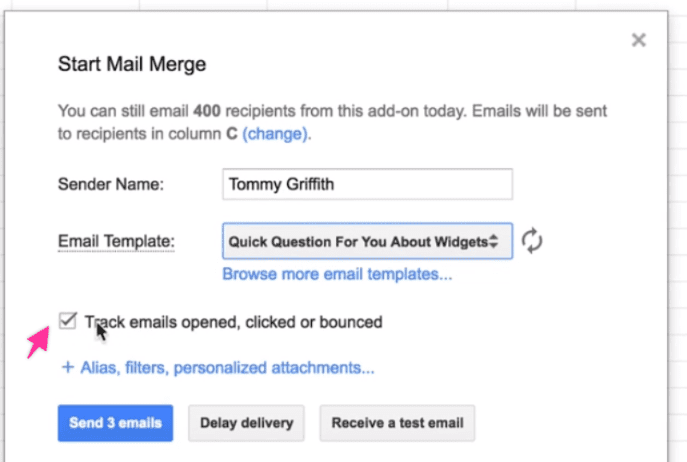The image size is (687, 462).
Task: Click the checkmark box for tracking
Action: (67, 320)
